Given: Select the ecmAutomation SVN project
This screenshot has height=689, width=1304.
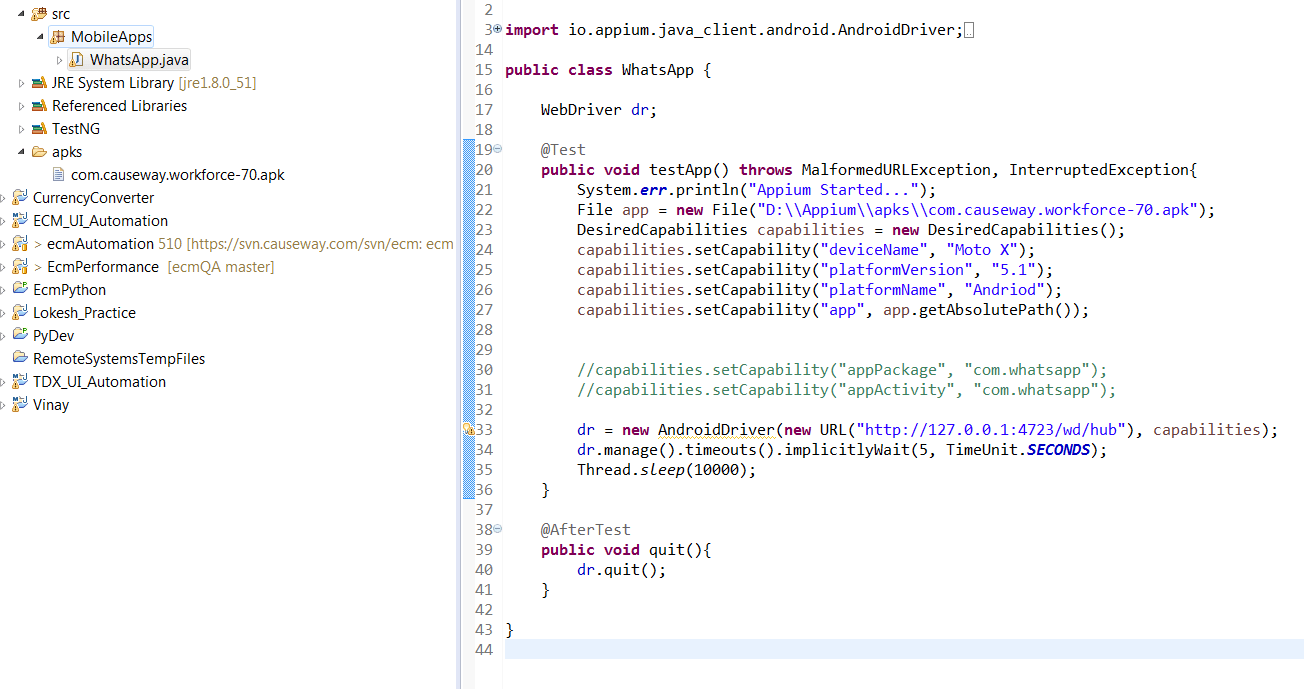Looking at the screenshot, I should 100,243.
